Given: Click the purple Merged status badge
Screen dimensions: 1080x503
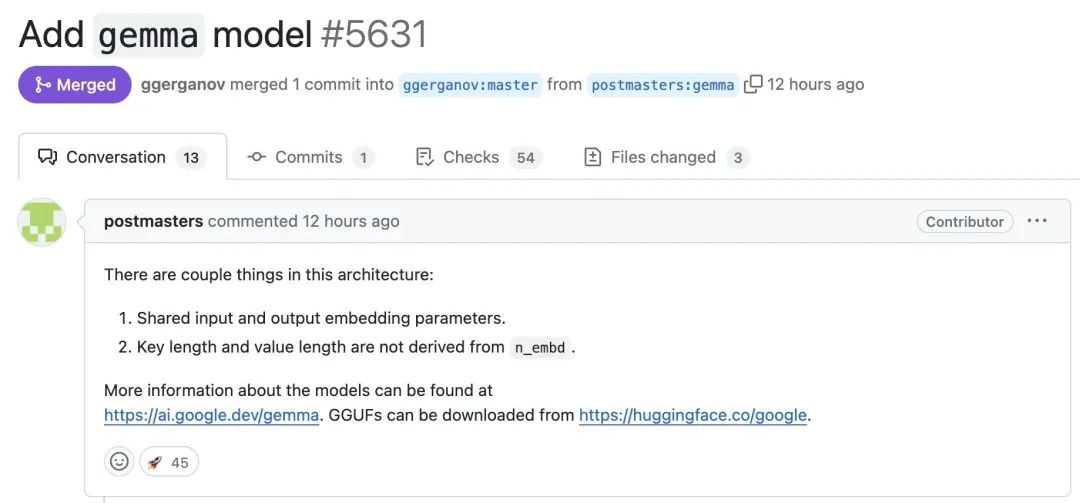Looking at the screenshot, I should click(x=74, y=85).
